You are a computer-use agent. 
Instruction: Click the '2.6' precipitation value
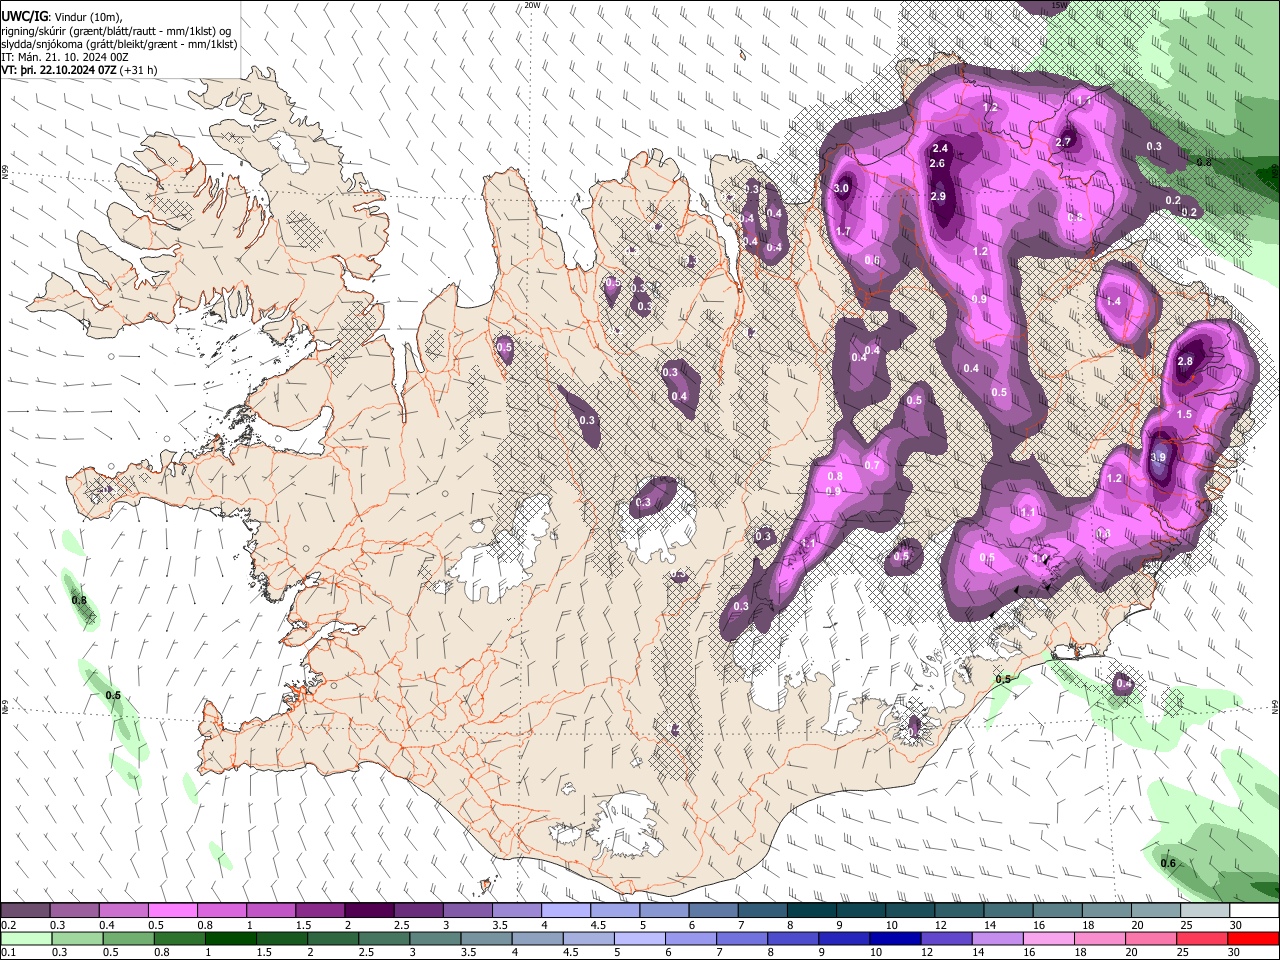coord(937,164)
